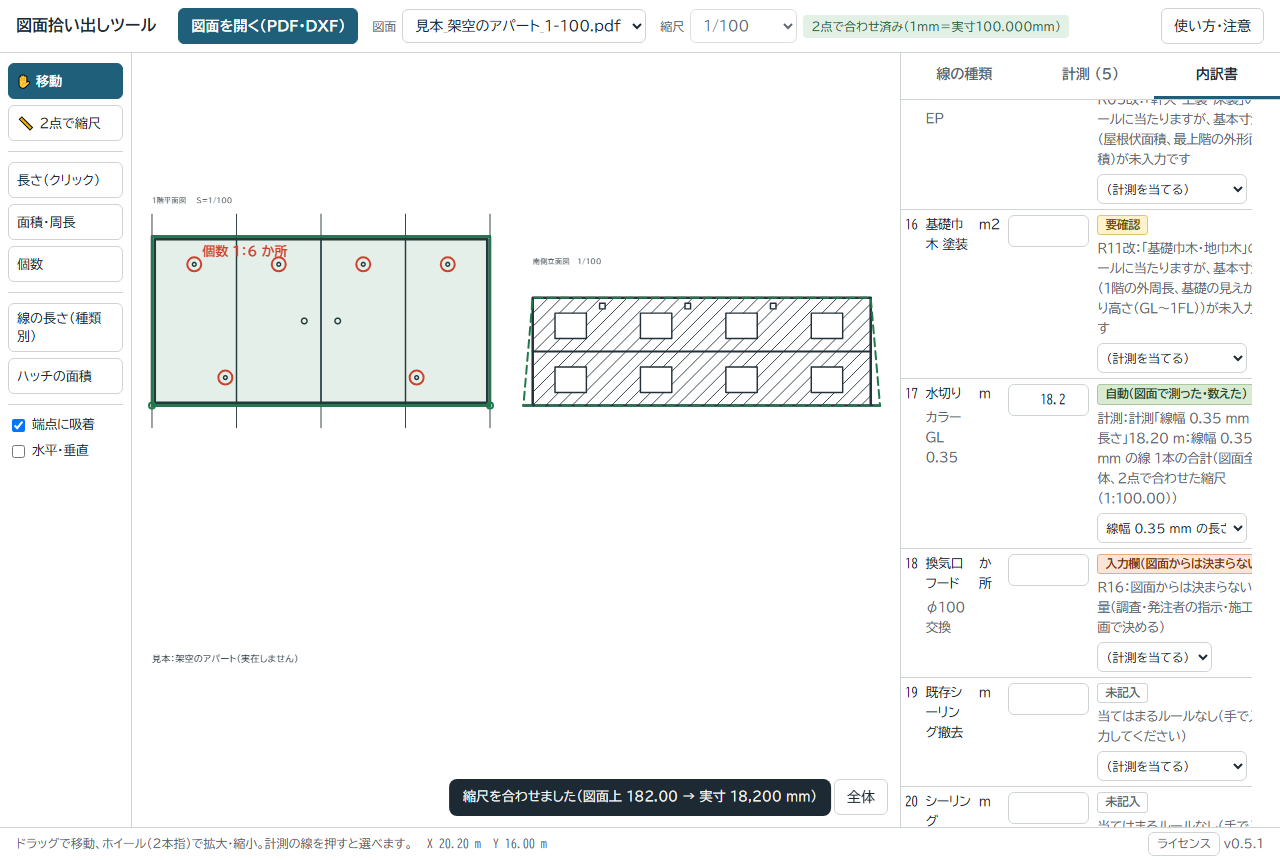This screenshot has width=1280, height=860.
Task: Switch to the 計測 (5) tab
Action: pyautogui.click(x=1090, y=74)
